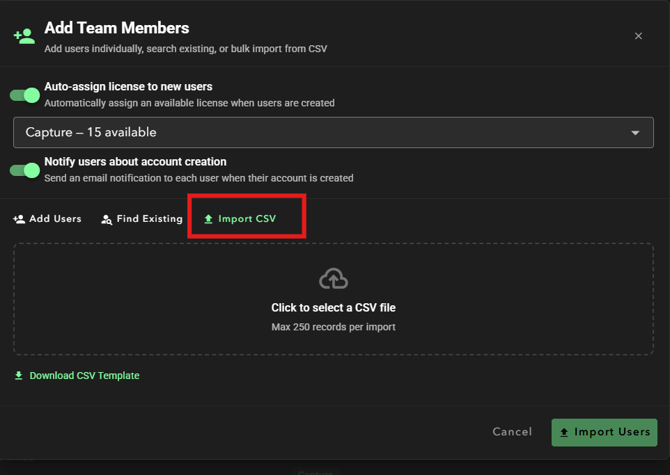Click the person-search icon on Find Existing

(x=107, y=219)
